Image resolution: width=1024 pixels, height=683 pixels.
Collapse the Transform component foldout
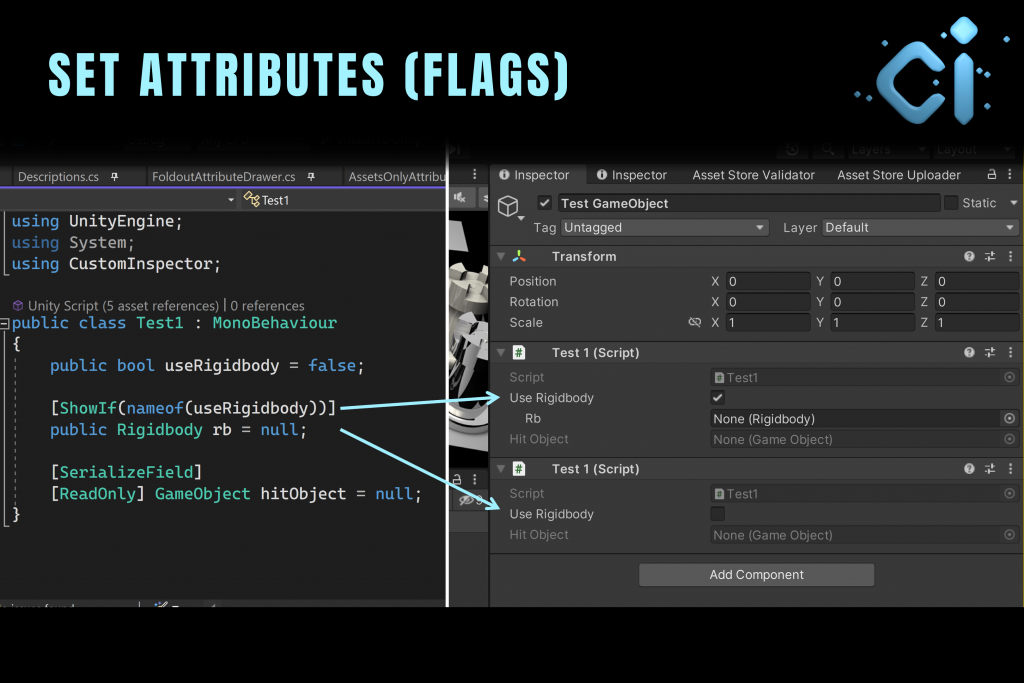pos(501,257)
